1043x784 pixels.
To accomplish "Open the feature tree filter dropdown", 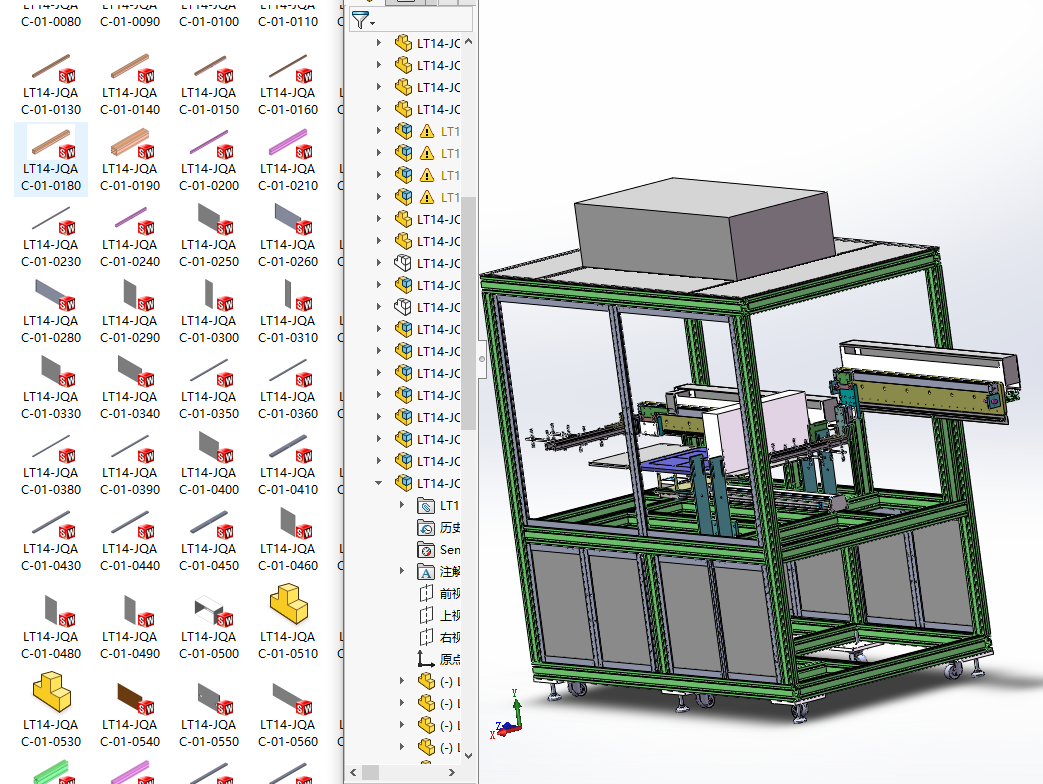I will (x=364, y=20).
